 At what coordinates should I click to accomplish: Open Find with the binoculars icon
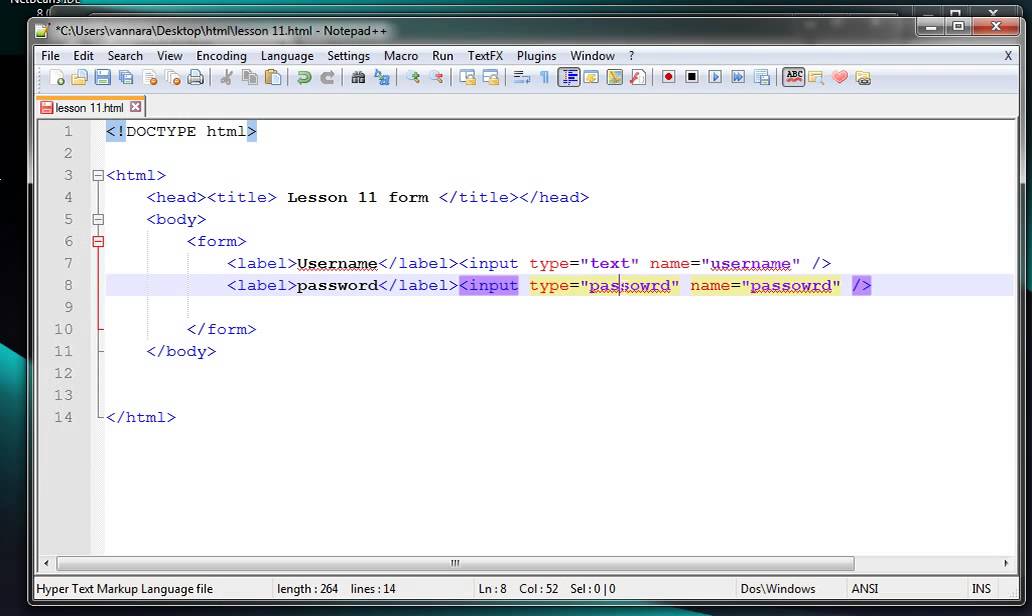(x=358, y=78)
